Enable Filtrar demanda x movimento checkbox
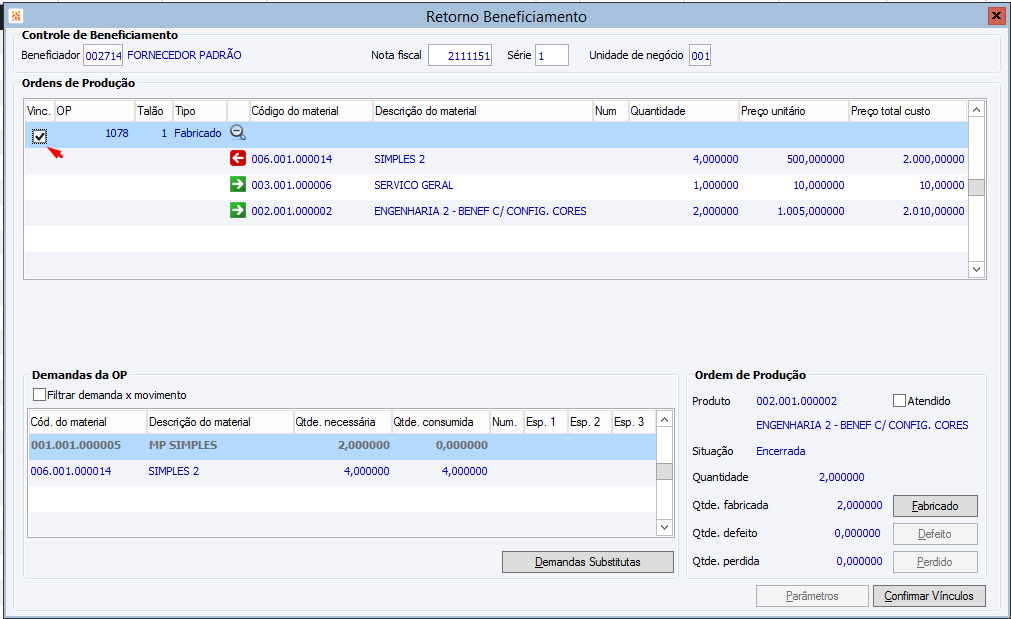Screen dimensions: 1011x619 click(x=40, y=395)
